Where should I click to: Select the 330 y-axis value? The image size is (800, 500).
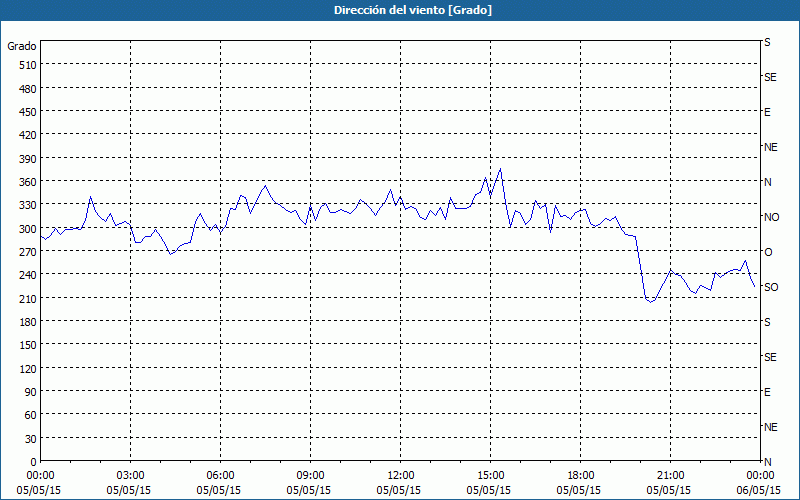pos(28,205)
